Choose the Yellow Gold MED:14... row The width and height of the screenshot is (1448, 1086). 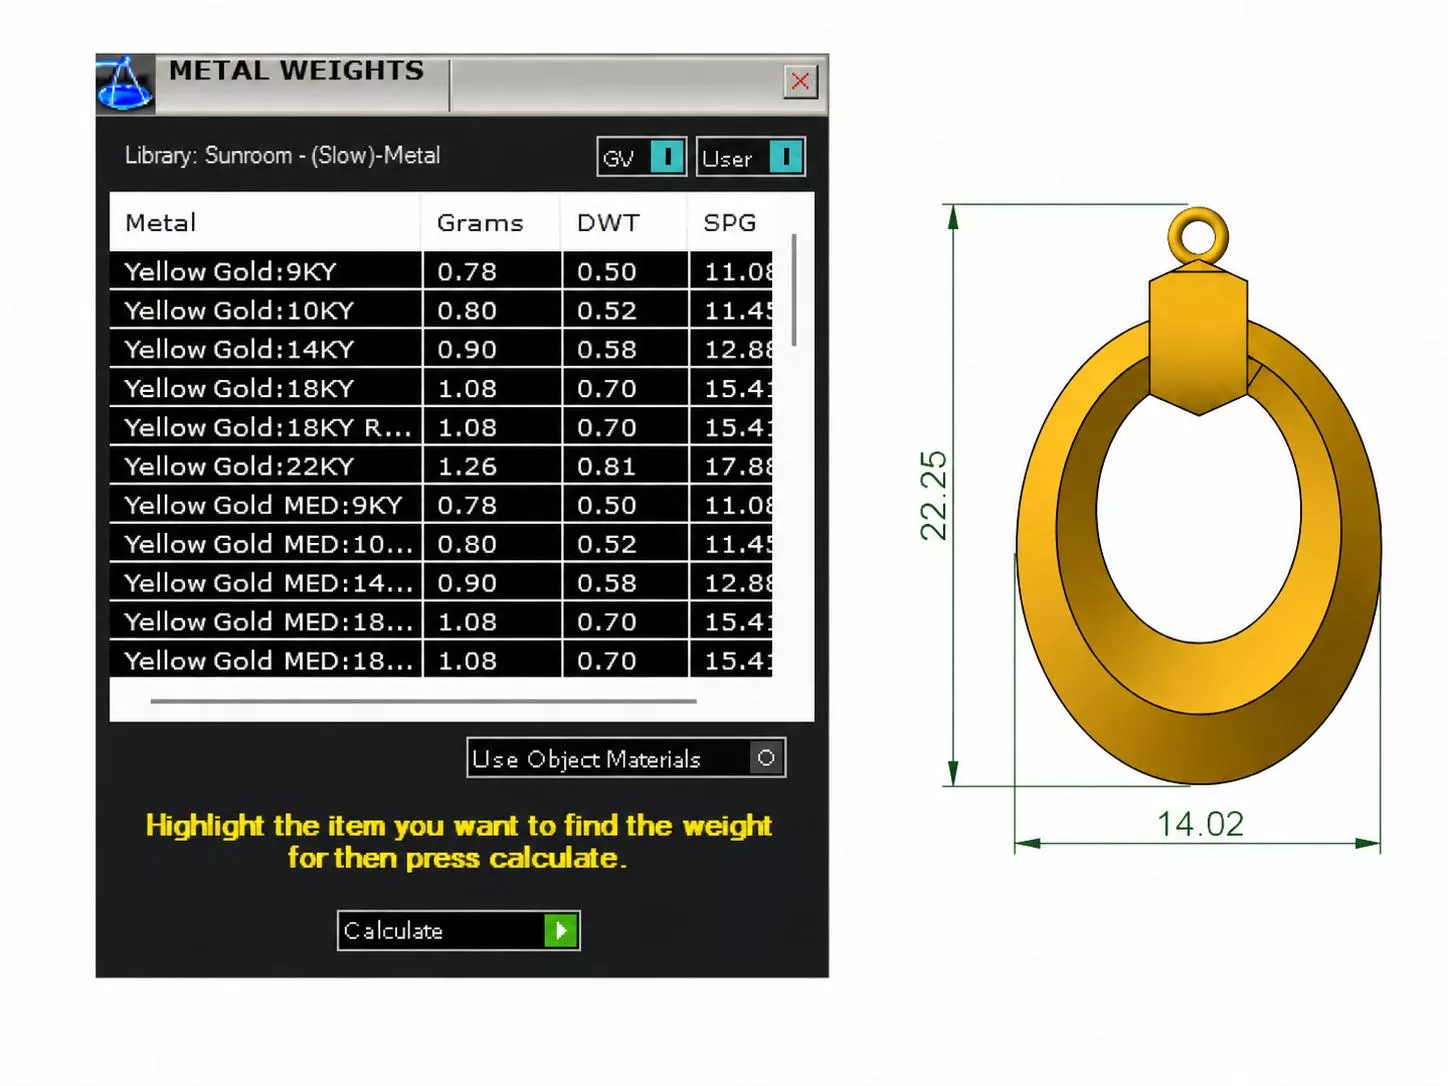[441, 583]
